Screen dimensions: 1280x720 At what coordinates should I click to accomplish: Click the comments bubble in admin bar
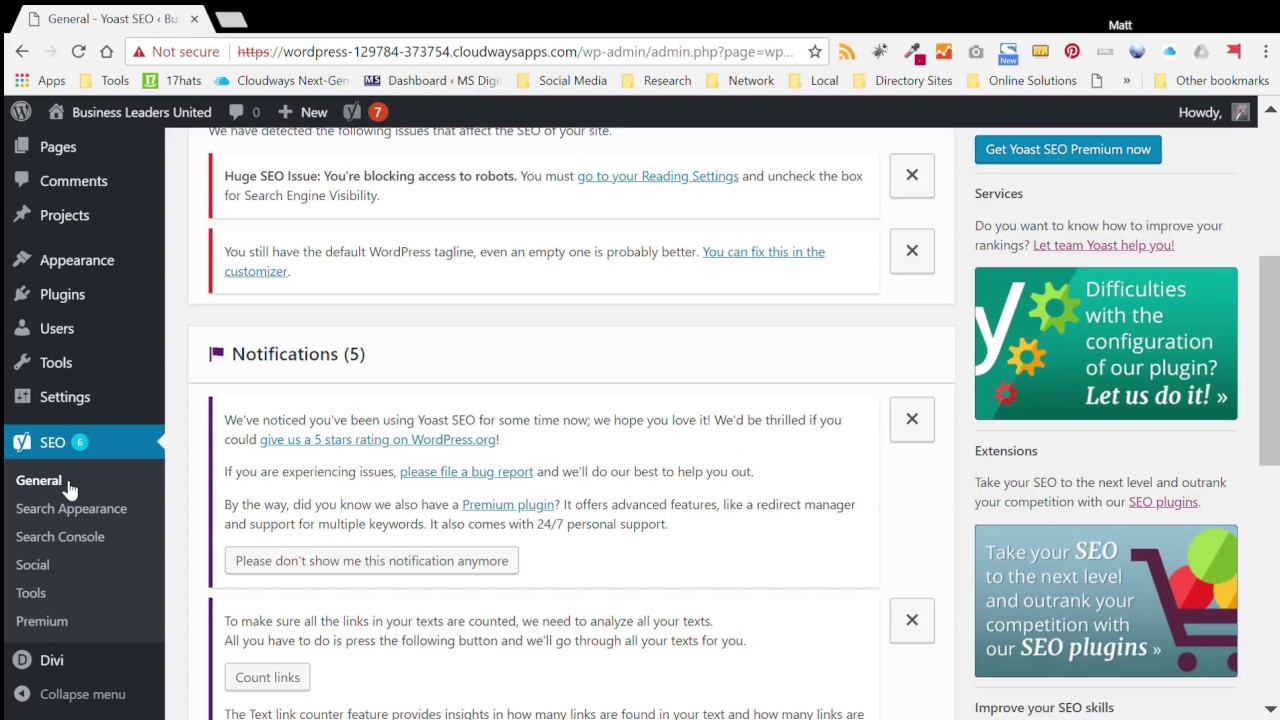point(244,112)
